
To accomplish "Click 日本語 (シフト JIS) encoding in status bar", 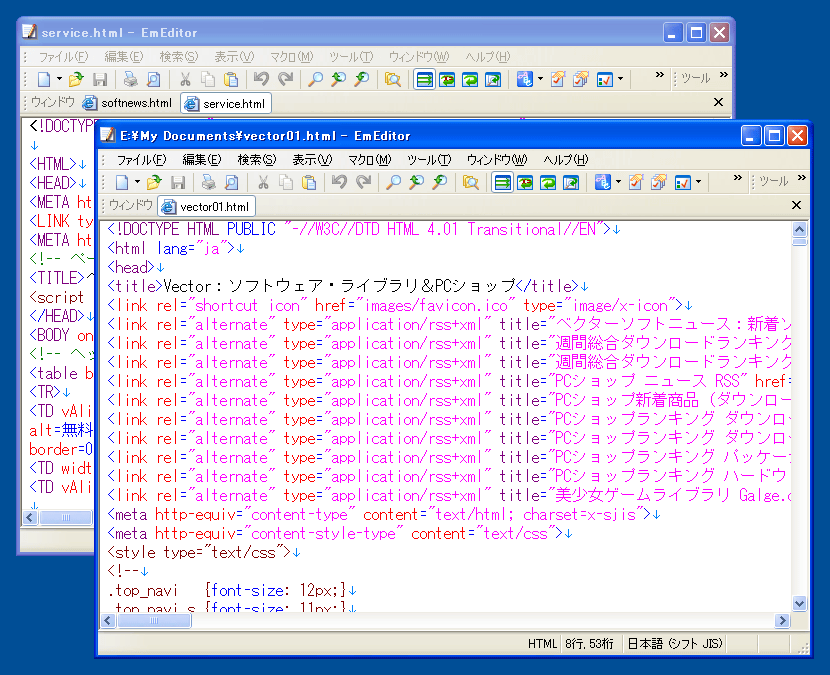I will (x=674, y=644).
